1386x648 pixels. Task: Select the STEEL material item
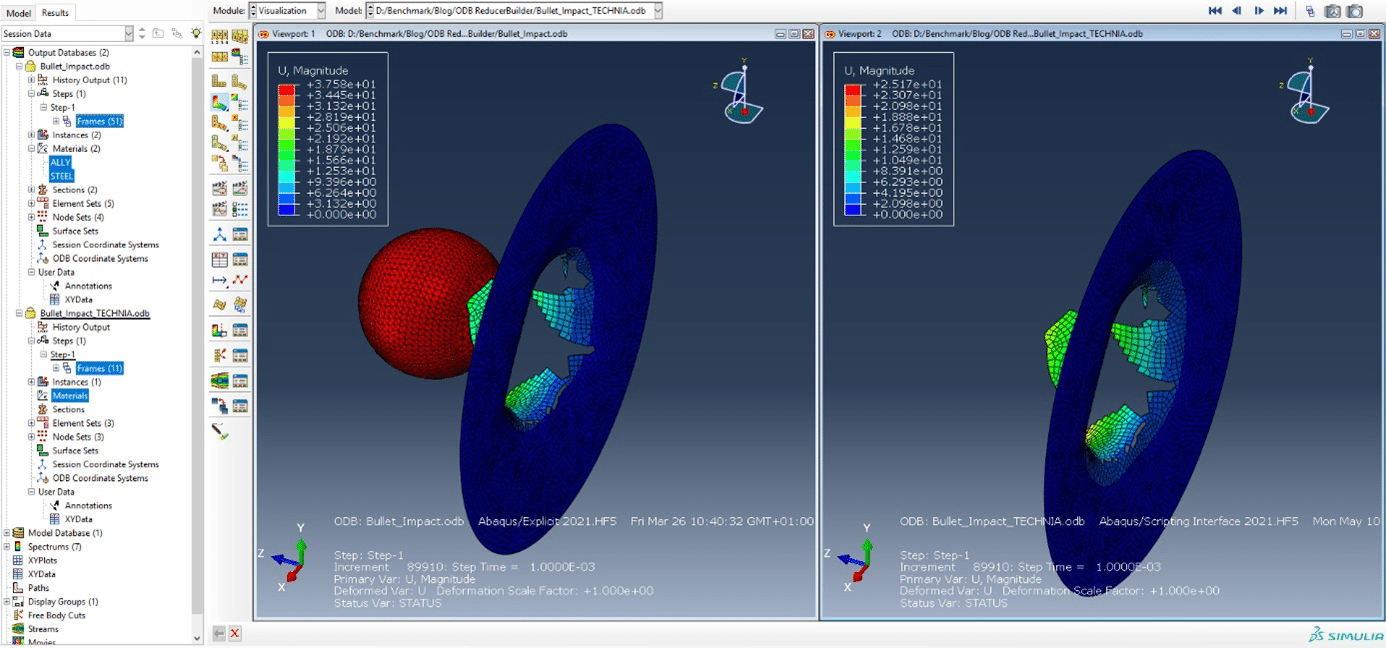62,176
